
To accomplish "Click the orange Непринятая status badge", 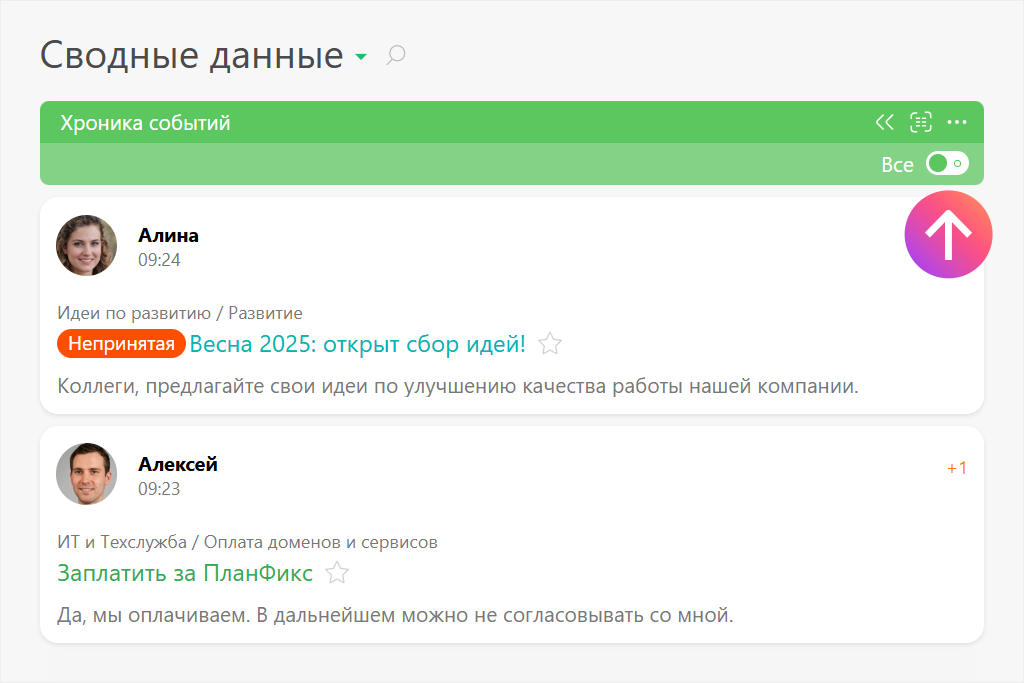I will (121, 344).
